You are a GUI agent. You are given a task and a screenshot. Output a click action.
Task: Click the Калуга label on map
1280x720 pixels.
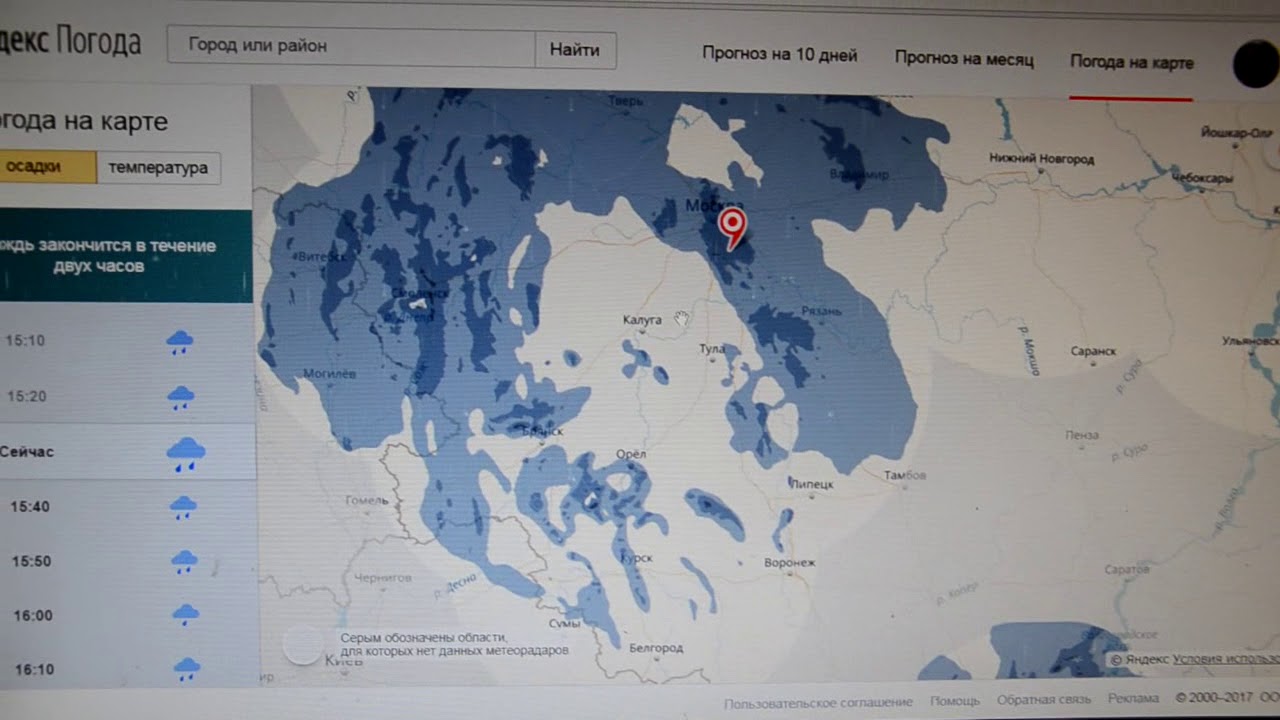pos(642,320)
